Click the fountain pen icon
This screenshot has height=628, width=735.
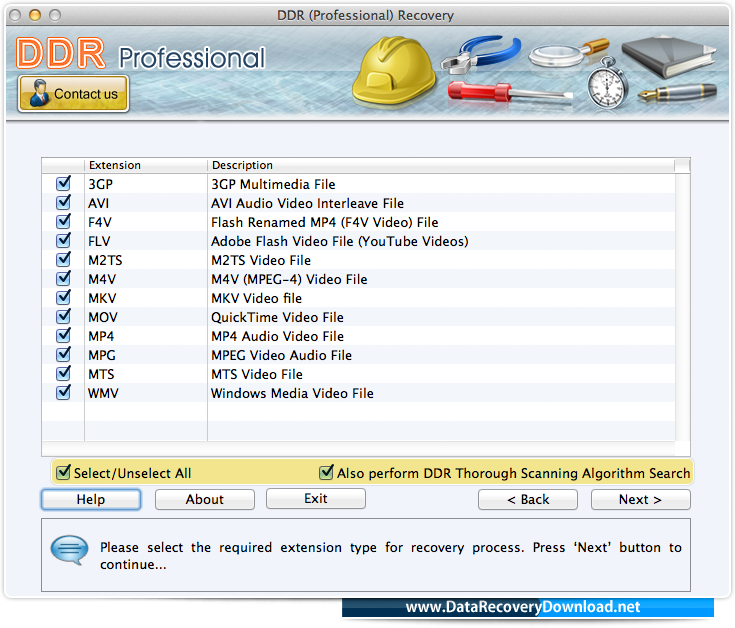tap(677, 92)
